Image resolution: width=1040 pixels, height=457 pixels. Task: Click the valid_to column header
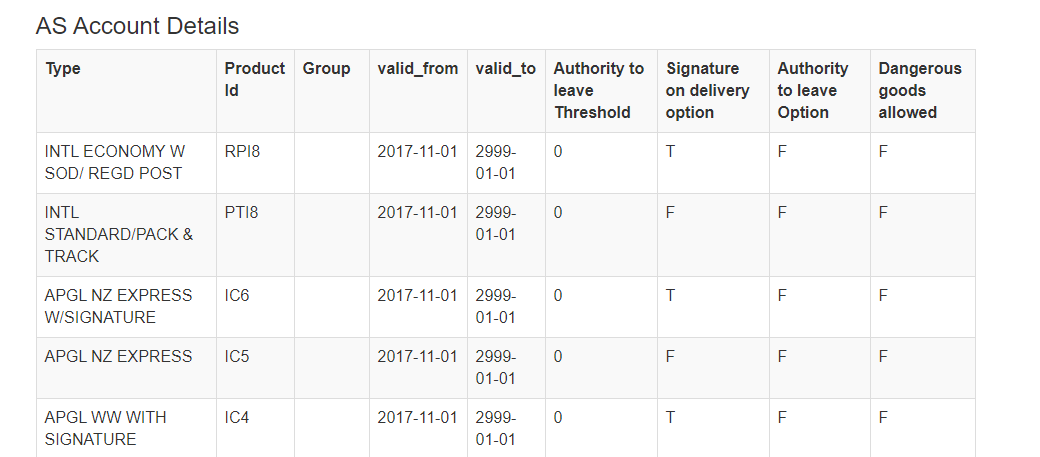coord(506,69)
